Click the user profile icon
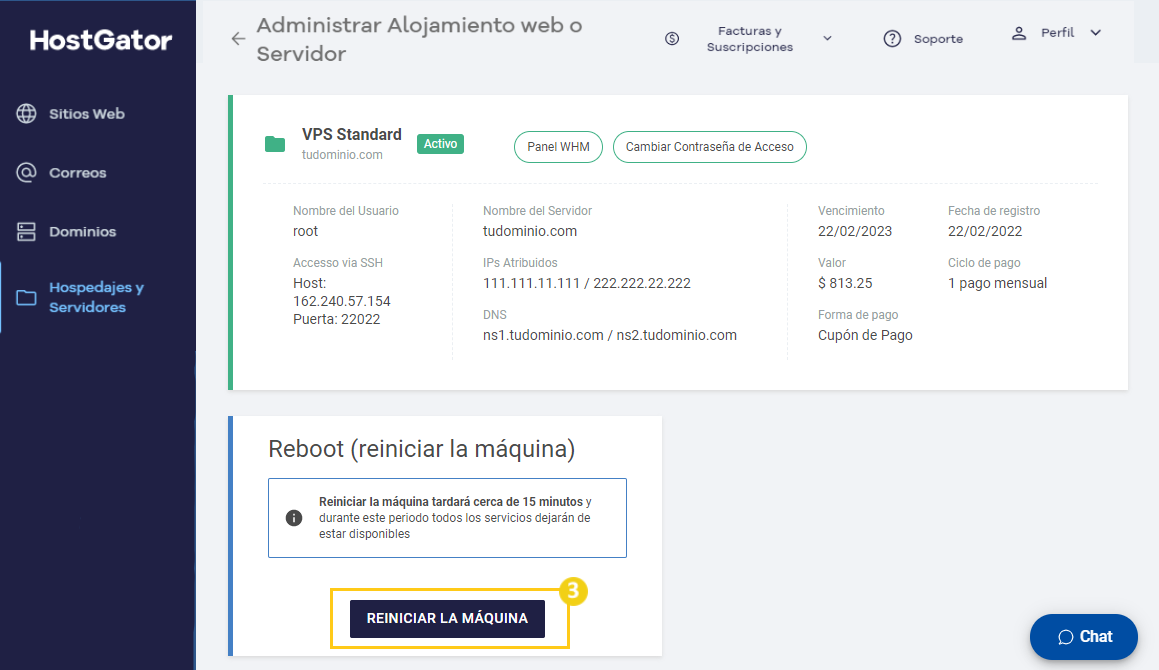Screen dimensions: 1159x670 (1019, 33)
